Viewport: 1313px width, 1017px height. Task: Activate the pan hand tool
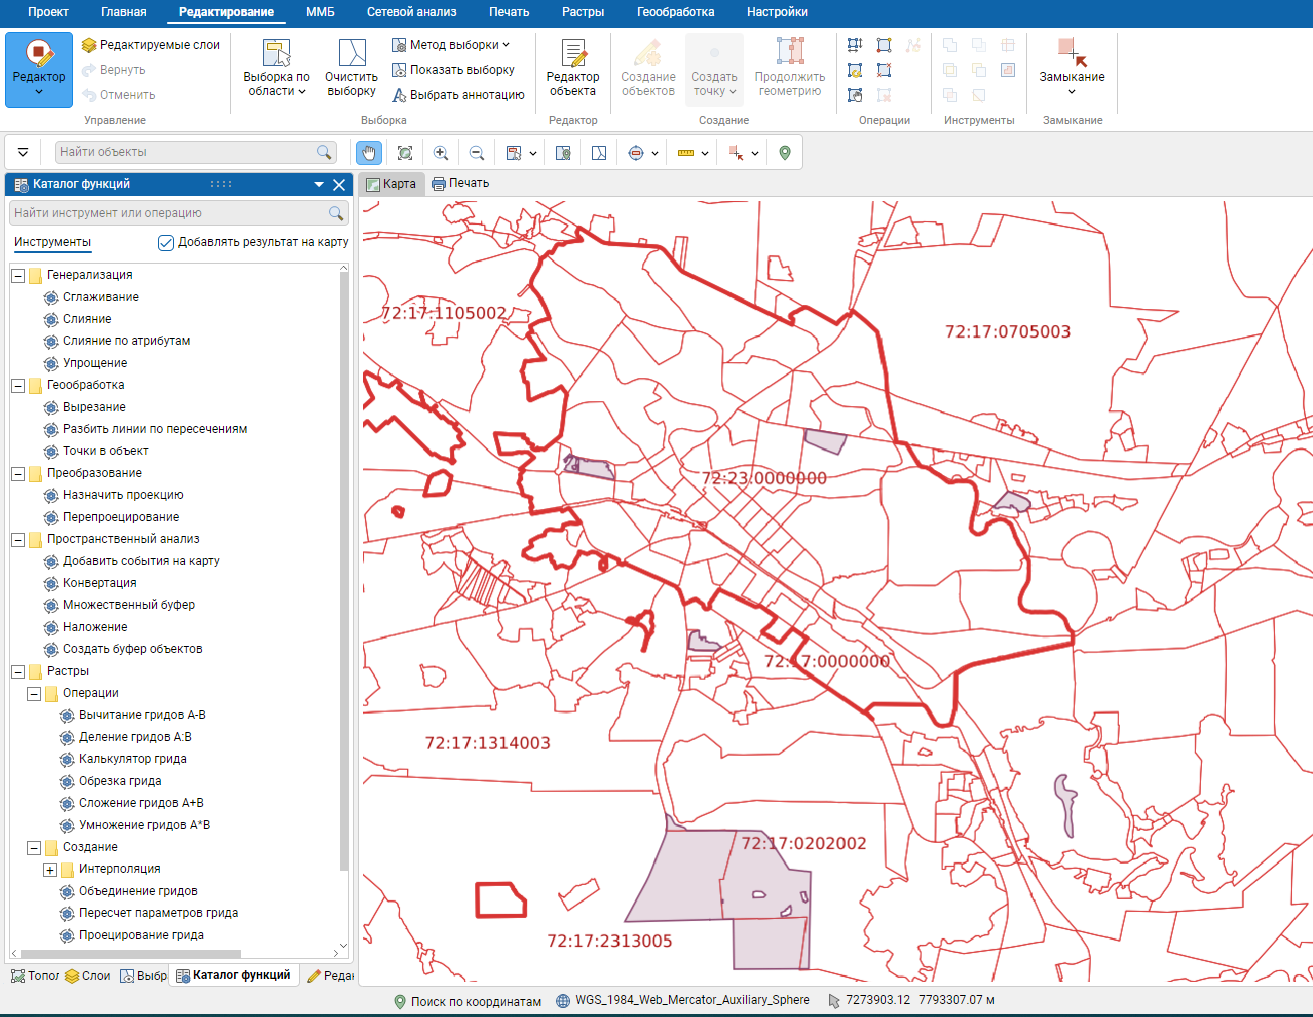pos(369,153)
